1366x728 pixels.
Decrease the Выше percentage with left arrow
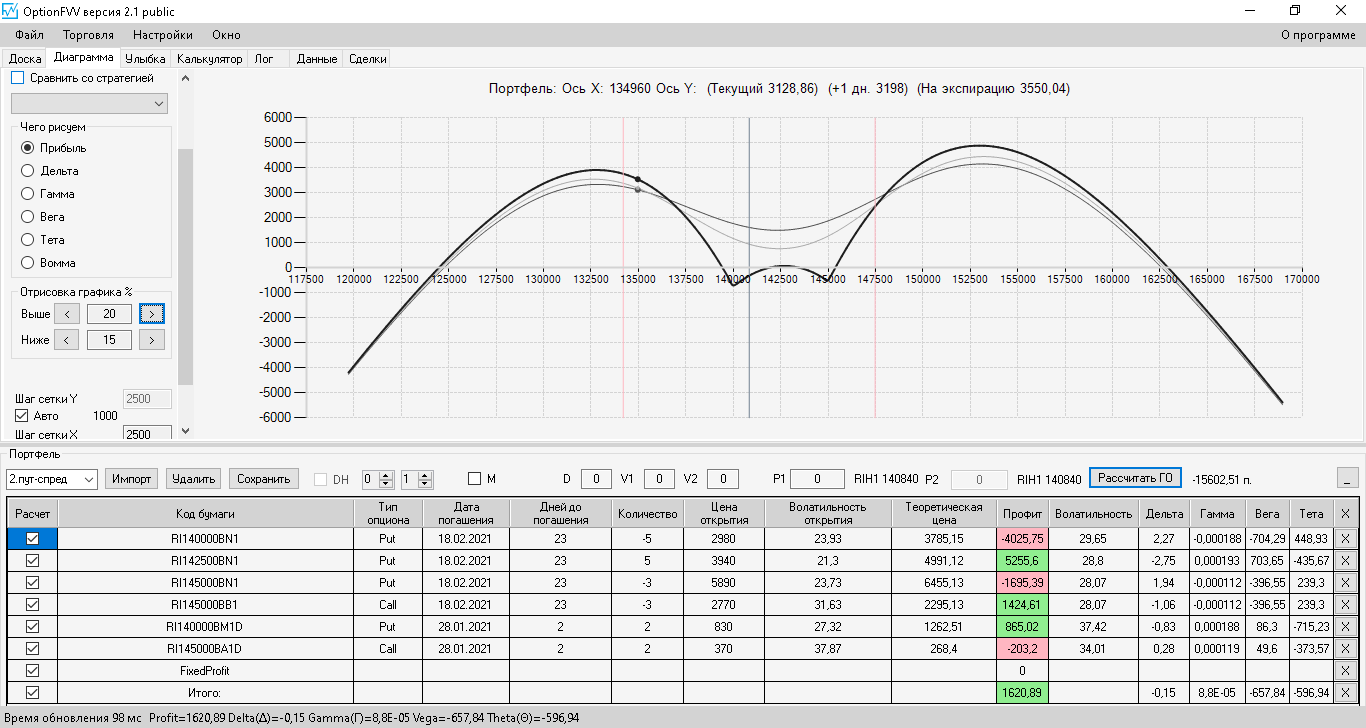pos(66,314)
